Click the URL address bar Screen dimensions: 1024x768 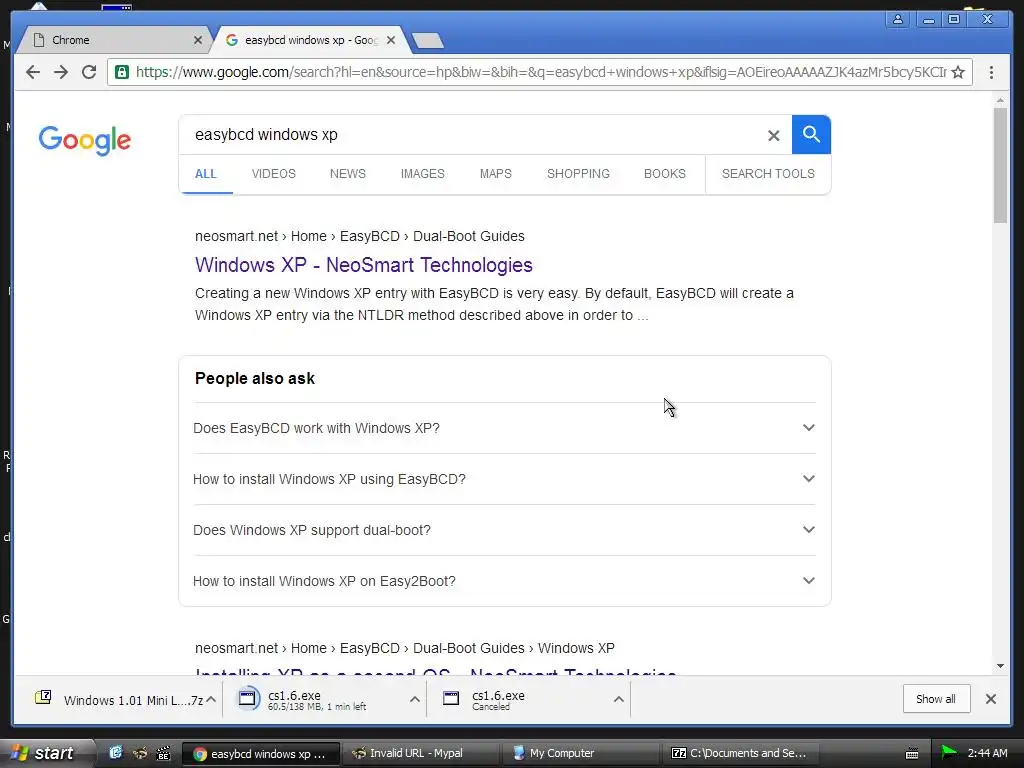(540, 72)
